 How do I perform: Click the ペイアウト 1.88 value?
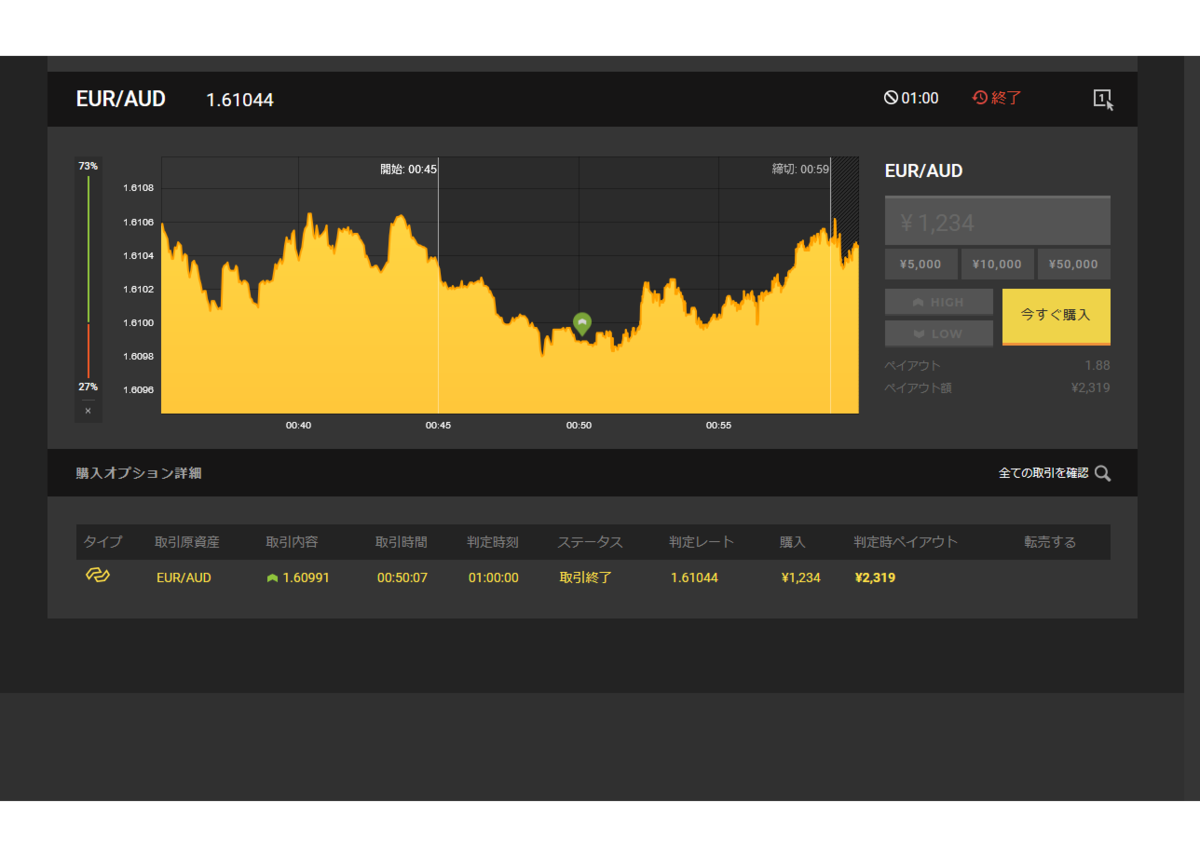tap(1097, 365)
